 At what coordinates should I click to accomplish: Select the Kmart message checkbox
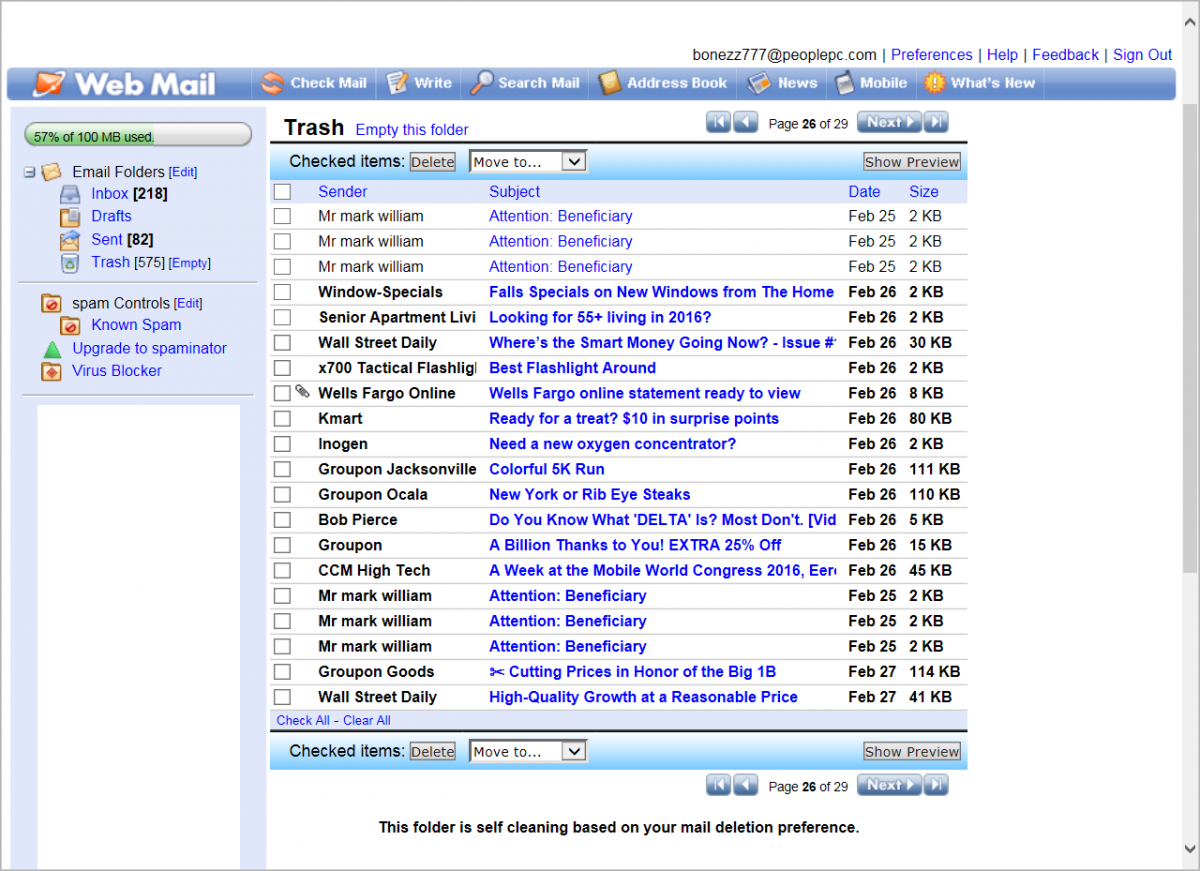click(x=282, y=419)
